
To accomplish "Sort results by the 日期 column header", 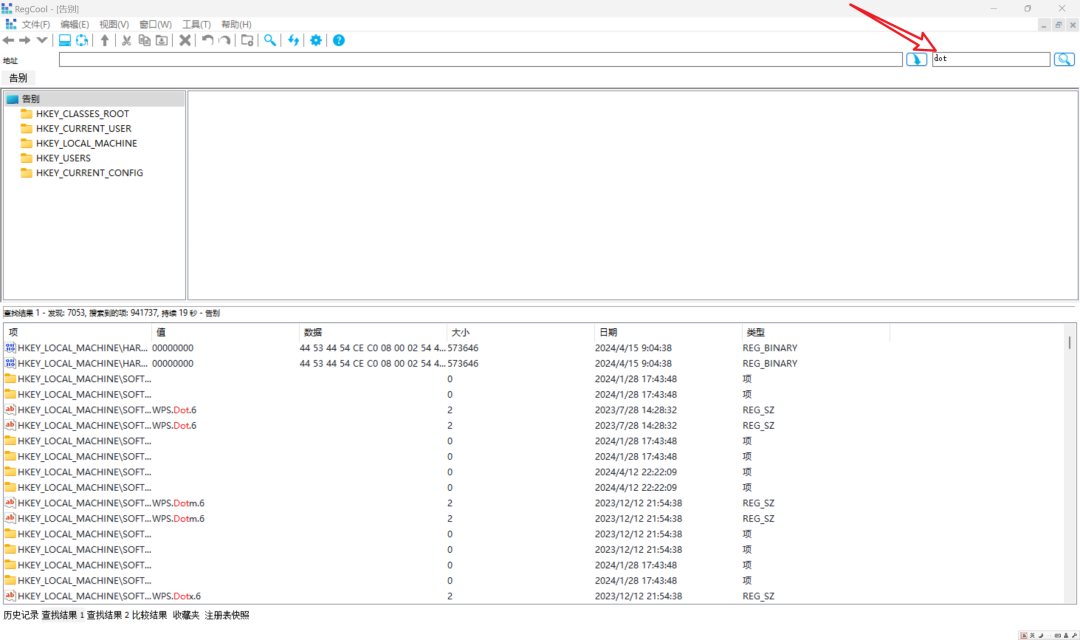I will pos(667,332).
